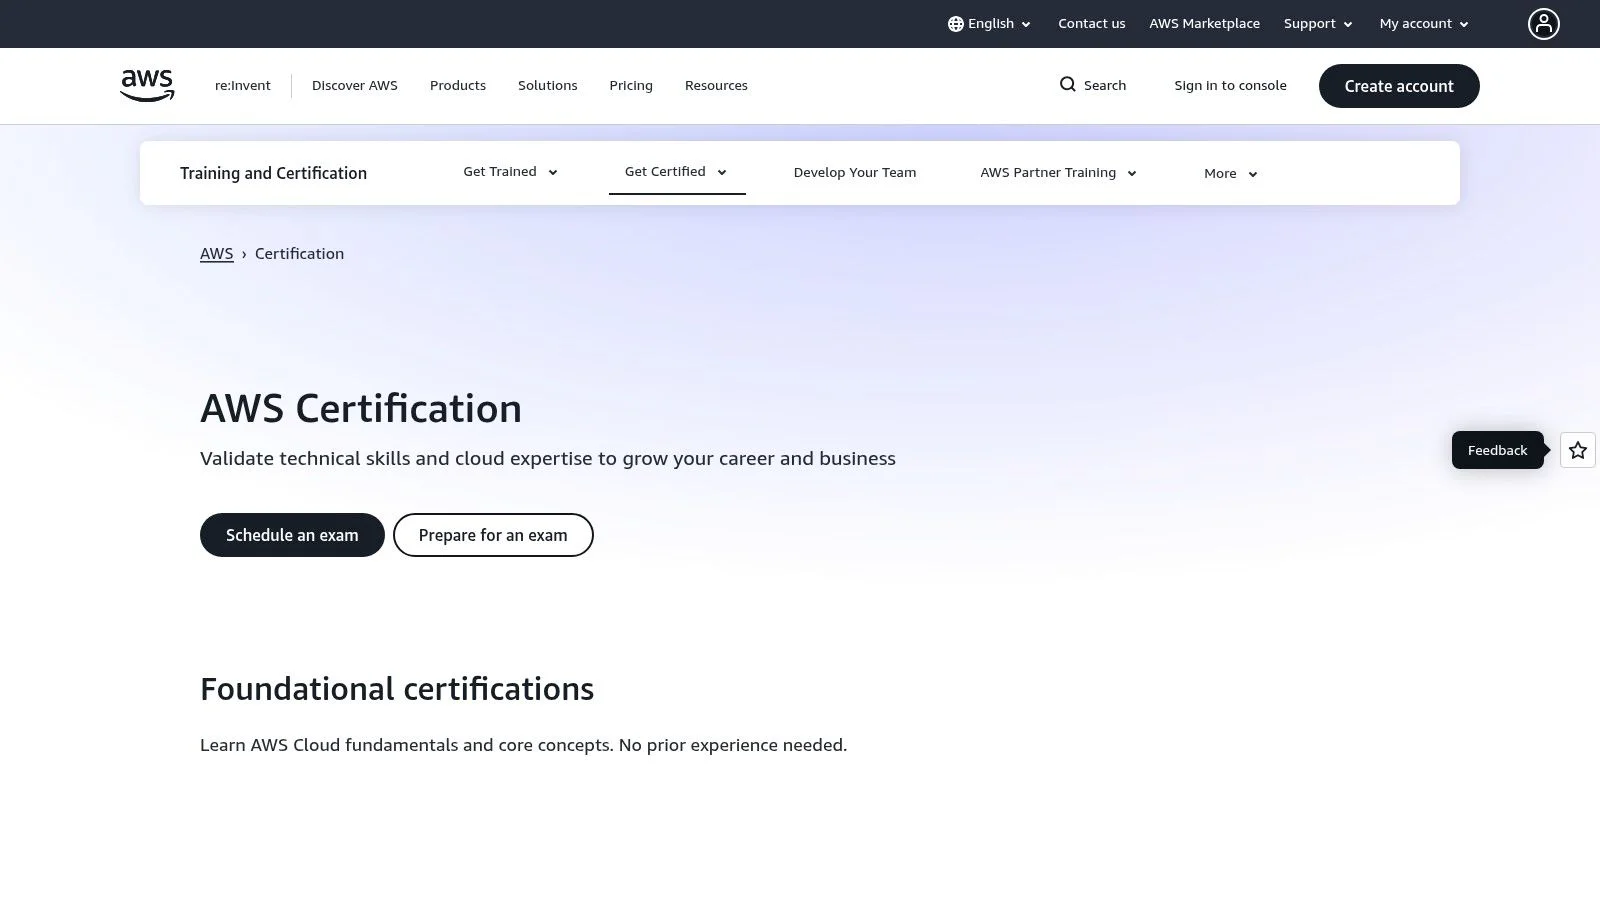Screen dimensions: 1600x900
Task: Click Training and Certification title link
Action: 273,173
